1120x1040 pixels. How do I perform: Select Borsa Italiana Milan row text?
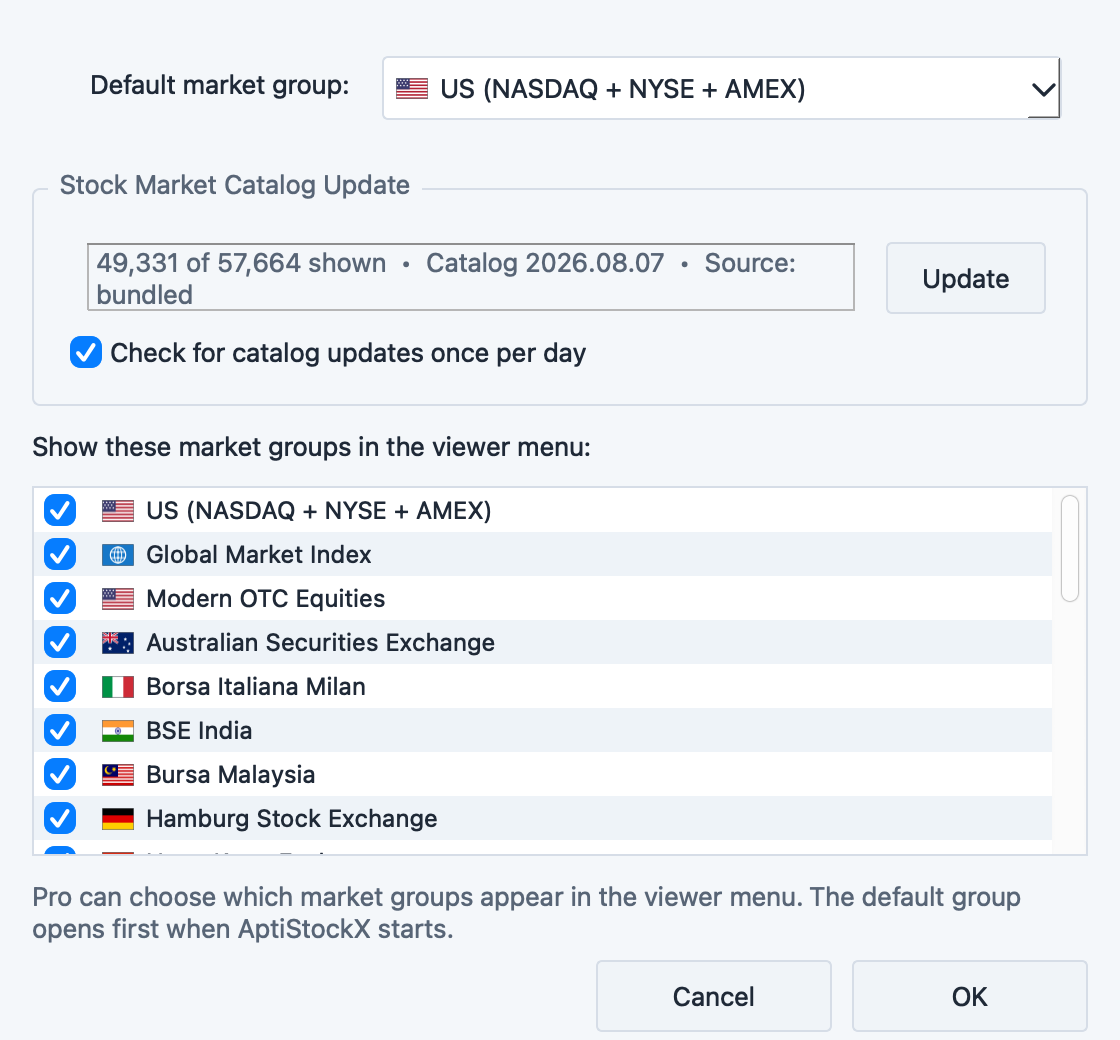pos(256,687)
